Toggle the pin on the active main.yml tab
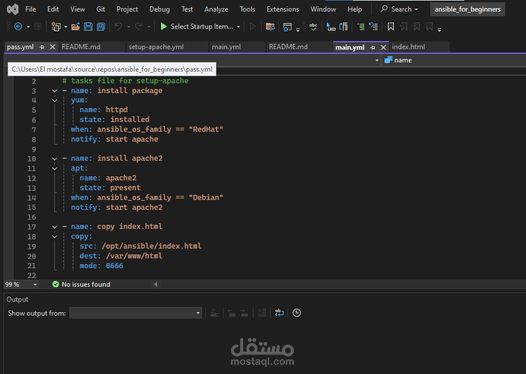 click(373, 47)
